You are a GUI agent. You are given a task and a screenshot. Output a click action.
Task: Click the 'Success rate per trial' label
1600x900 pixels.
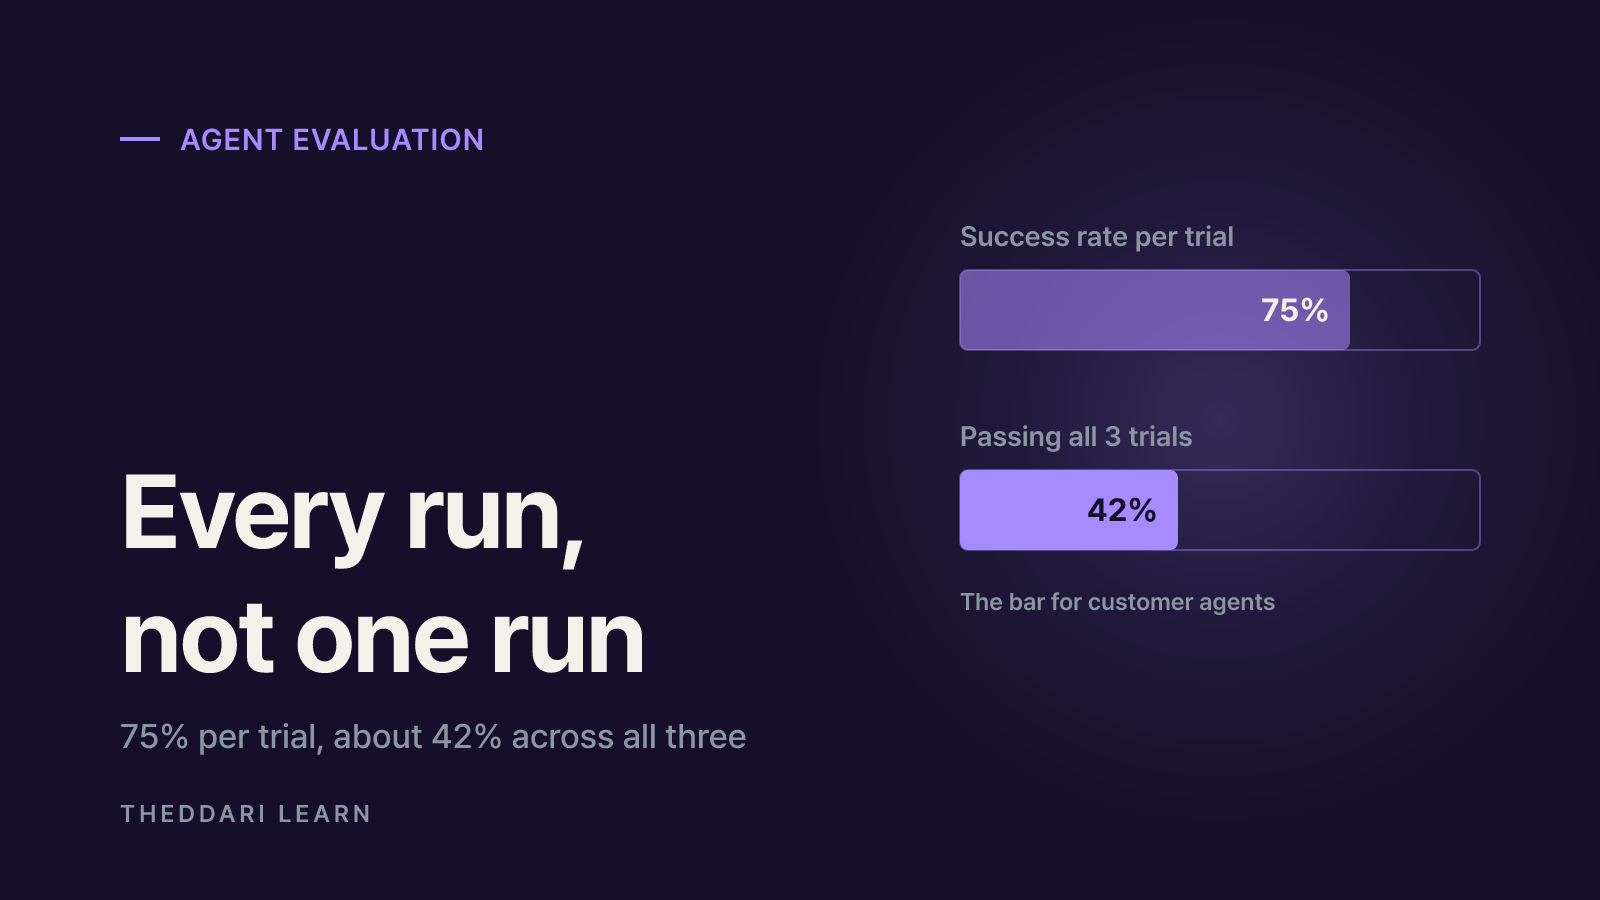pyautogui.click(x=1097, y=237)
